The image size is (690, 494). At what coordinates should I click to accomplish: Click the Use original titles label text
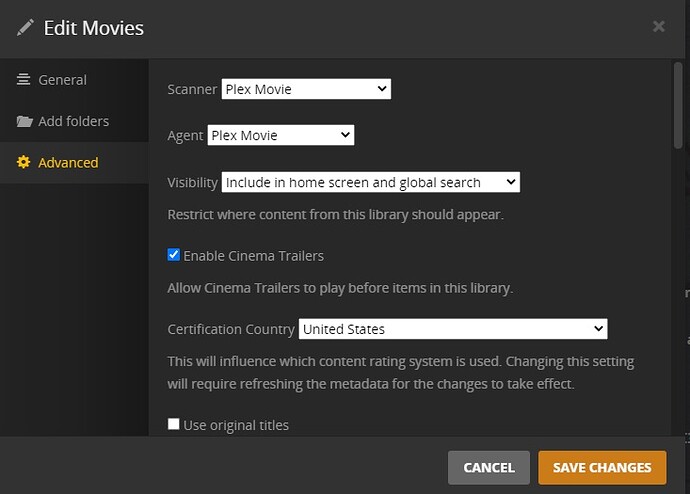(236, 425)
